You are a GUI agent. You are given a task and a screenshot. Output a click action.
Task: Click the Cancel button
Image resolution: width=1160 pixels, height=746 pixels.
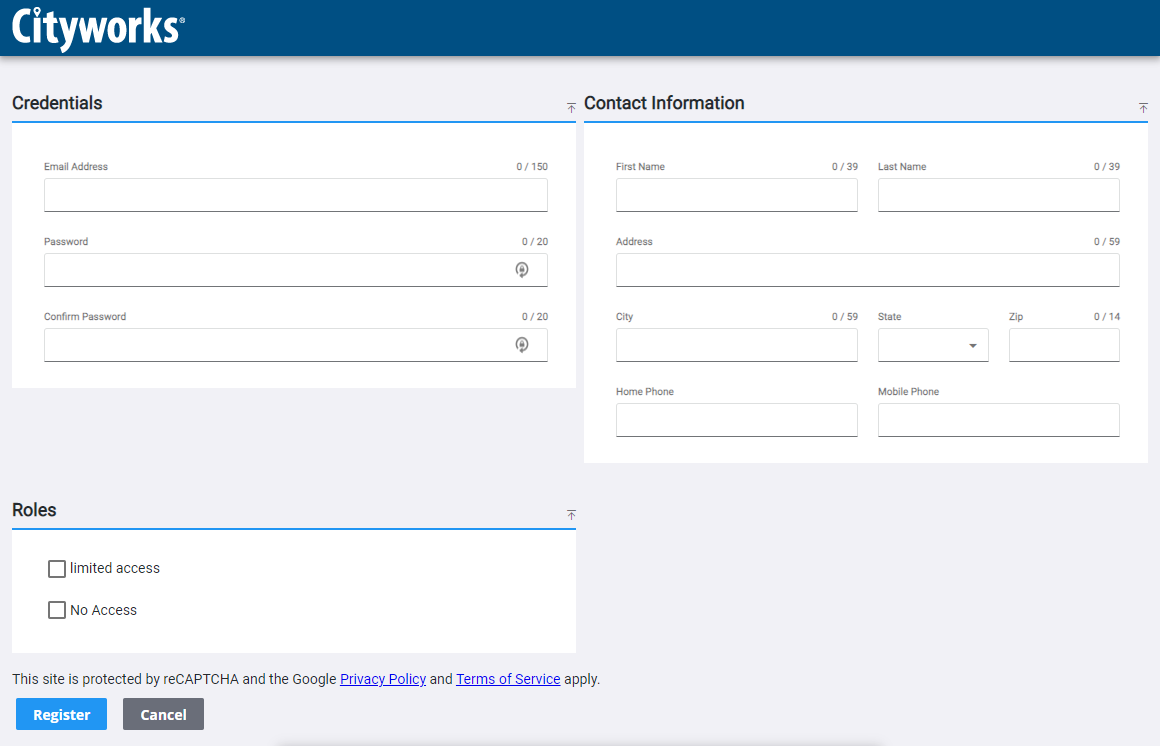163,714
